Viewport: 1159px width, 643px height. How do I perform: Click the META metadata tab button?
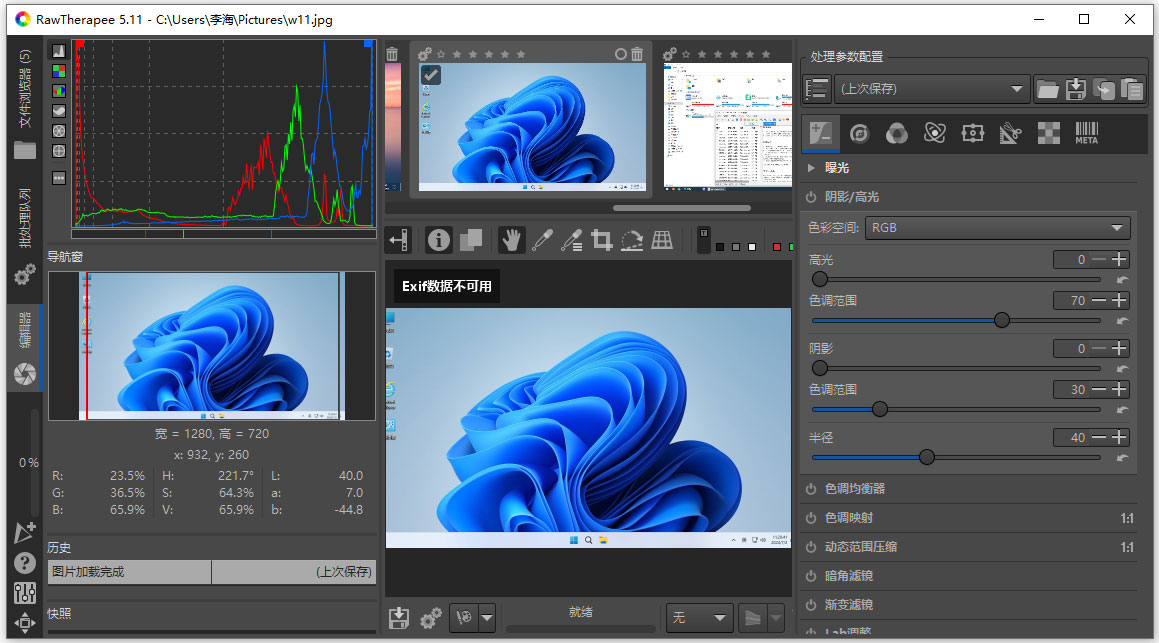click(1086, 133)
